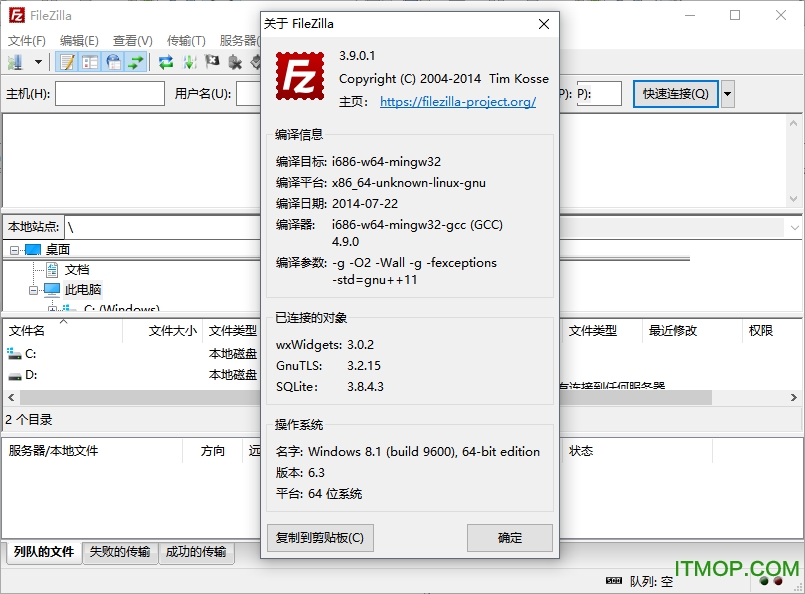Image resolution: width=805 pixels, height=594 pixels.
Task: Click the C: drive icon
Action: [14, 354]
